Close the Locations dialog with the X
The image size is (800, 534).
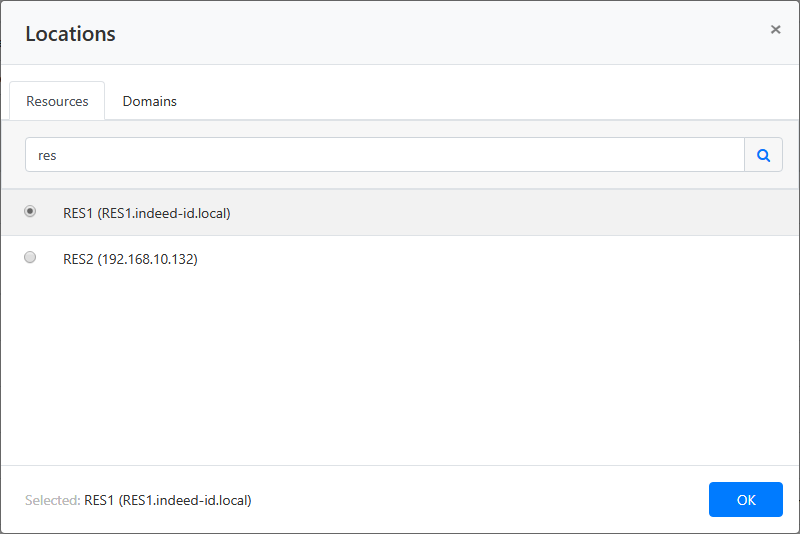tap(775, 30)
